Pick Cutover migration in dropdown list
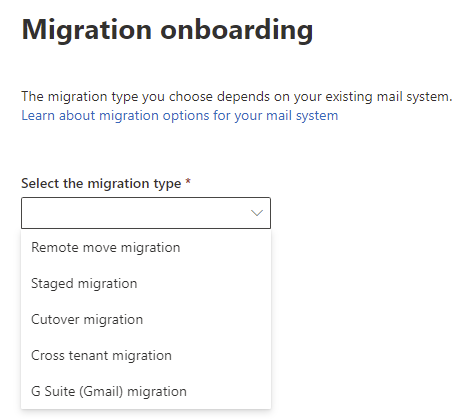461x419 pixels. click(x=146, y=320)
